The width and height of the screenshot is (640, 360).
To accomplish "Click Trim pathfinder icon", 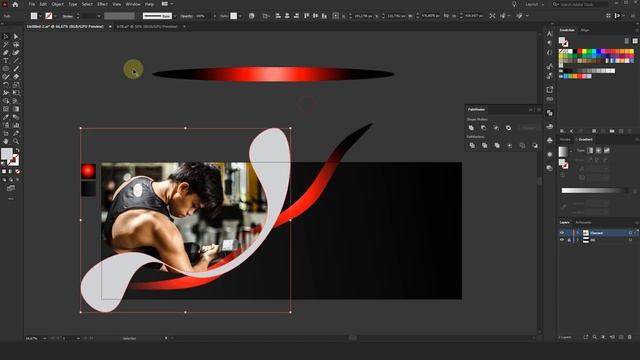I will click(x=484, y=145).
